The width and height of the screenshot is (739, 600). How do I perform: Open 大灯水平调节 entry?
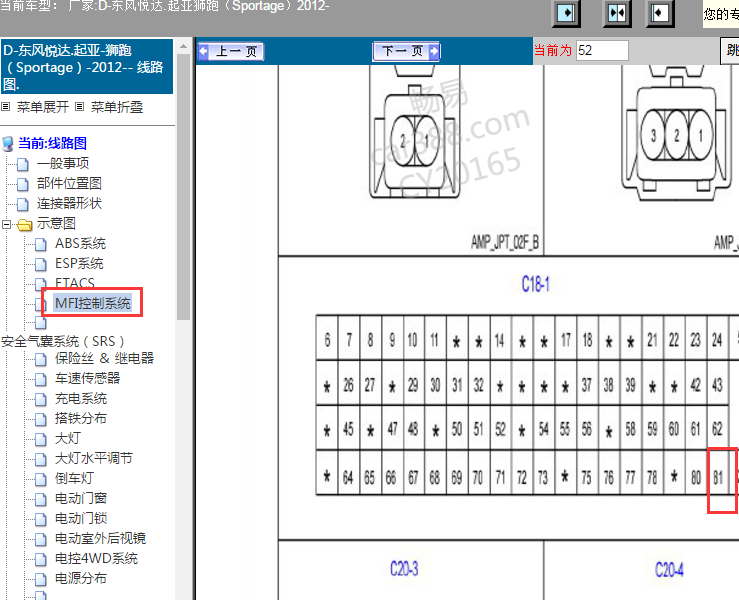(94, 458)
